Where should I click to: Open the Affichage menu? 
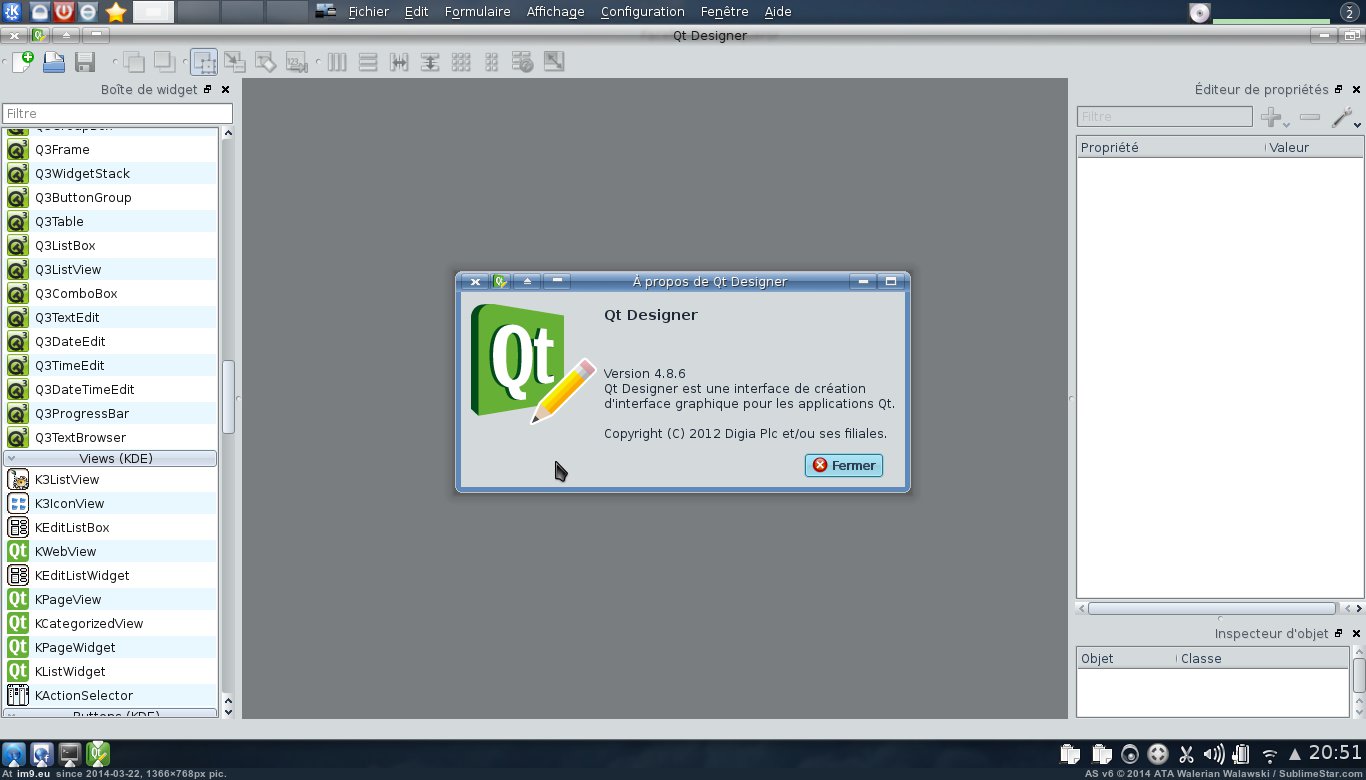(555, 12)
